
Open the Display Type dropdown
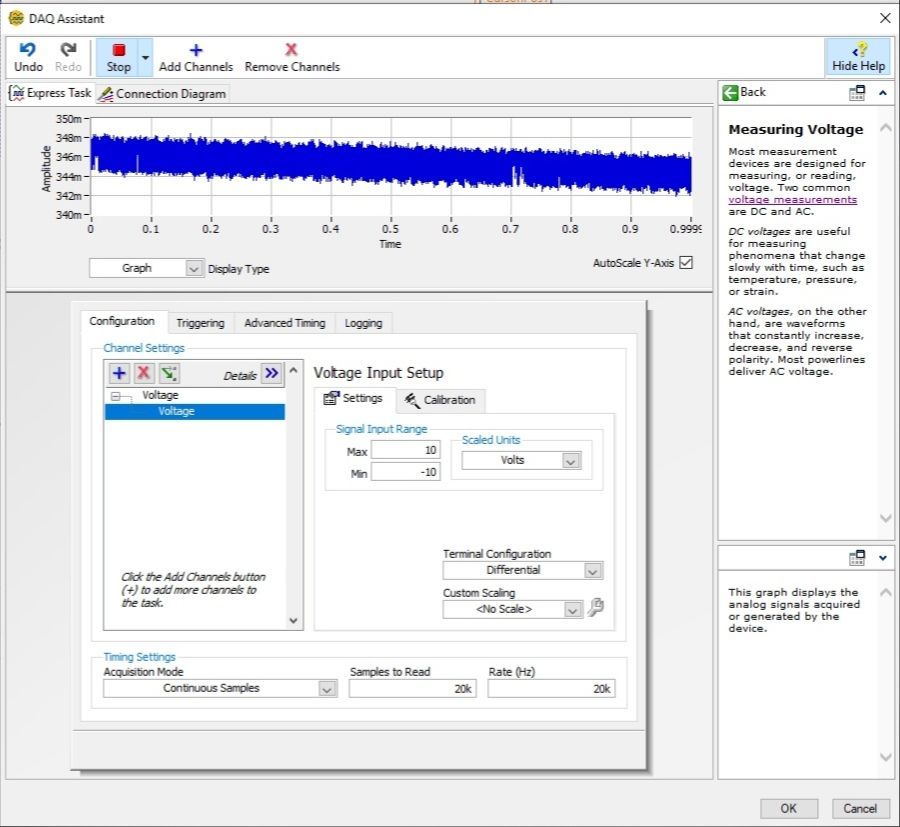coord(193,268)
